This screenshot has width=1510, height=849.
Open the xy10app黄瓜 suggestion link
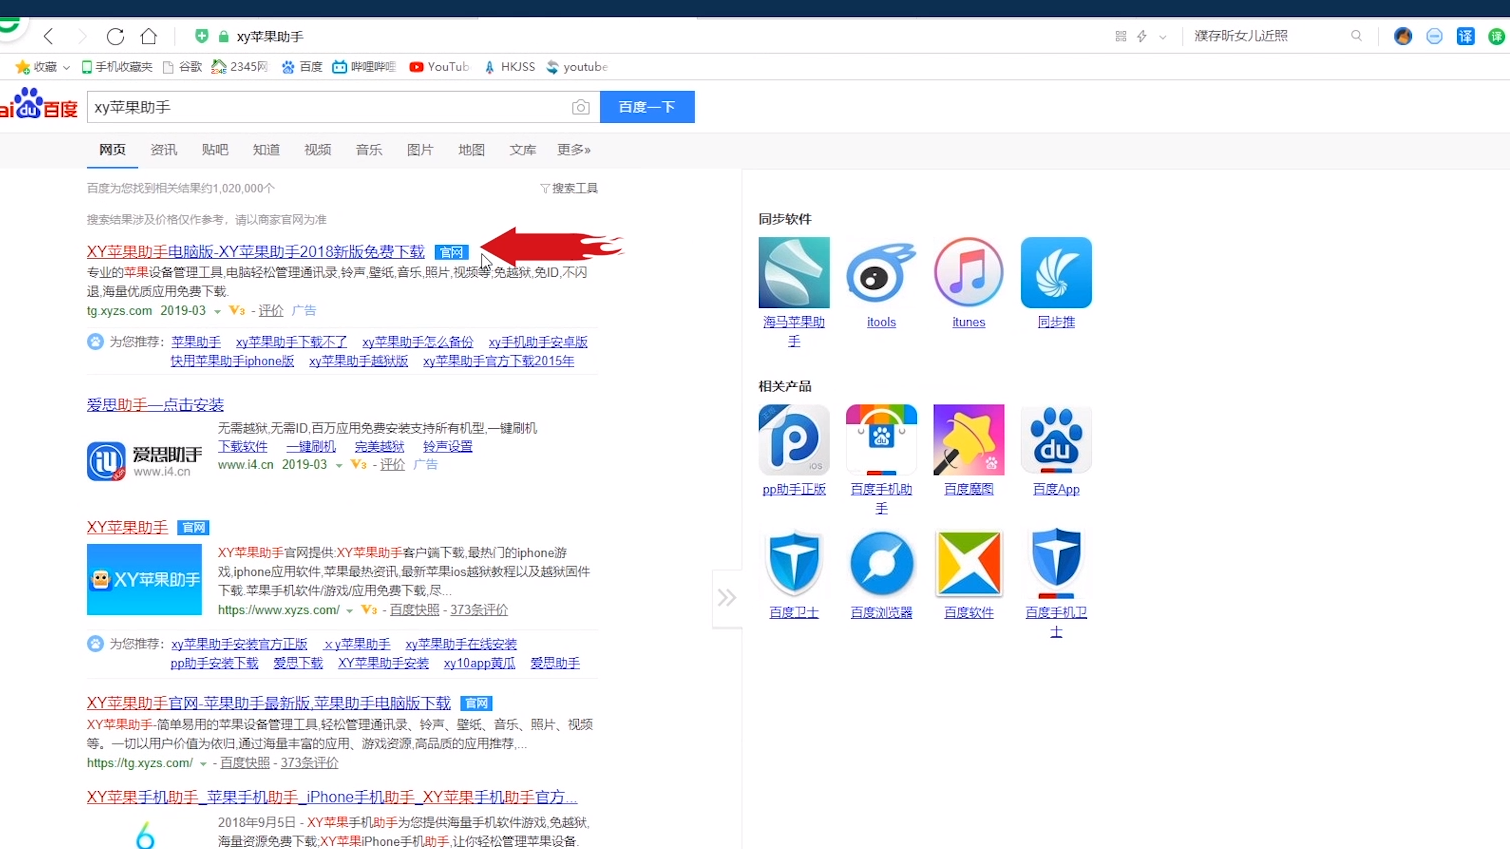coord(480,664)
